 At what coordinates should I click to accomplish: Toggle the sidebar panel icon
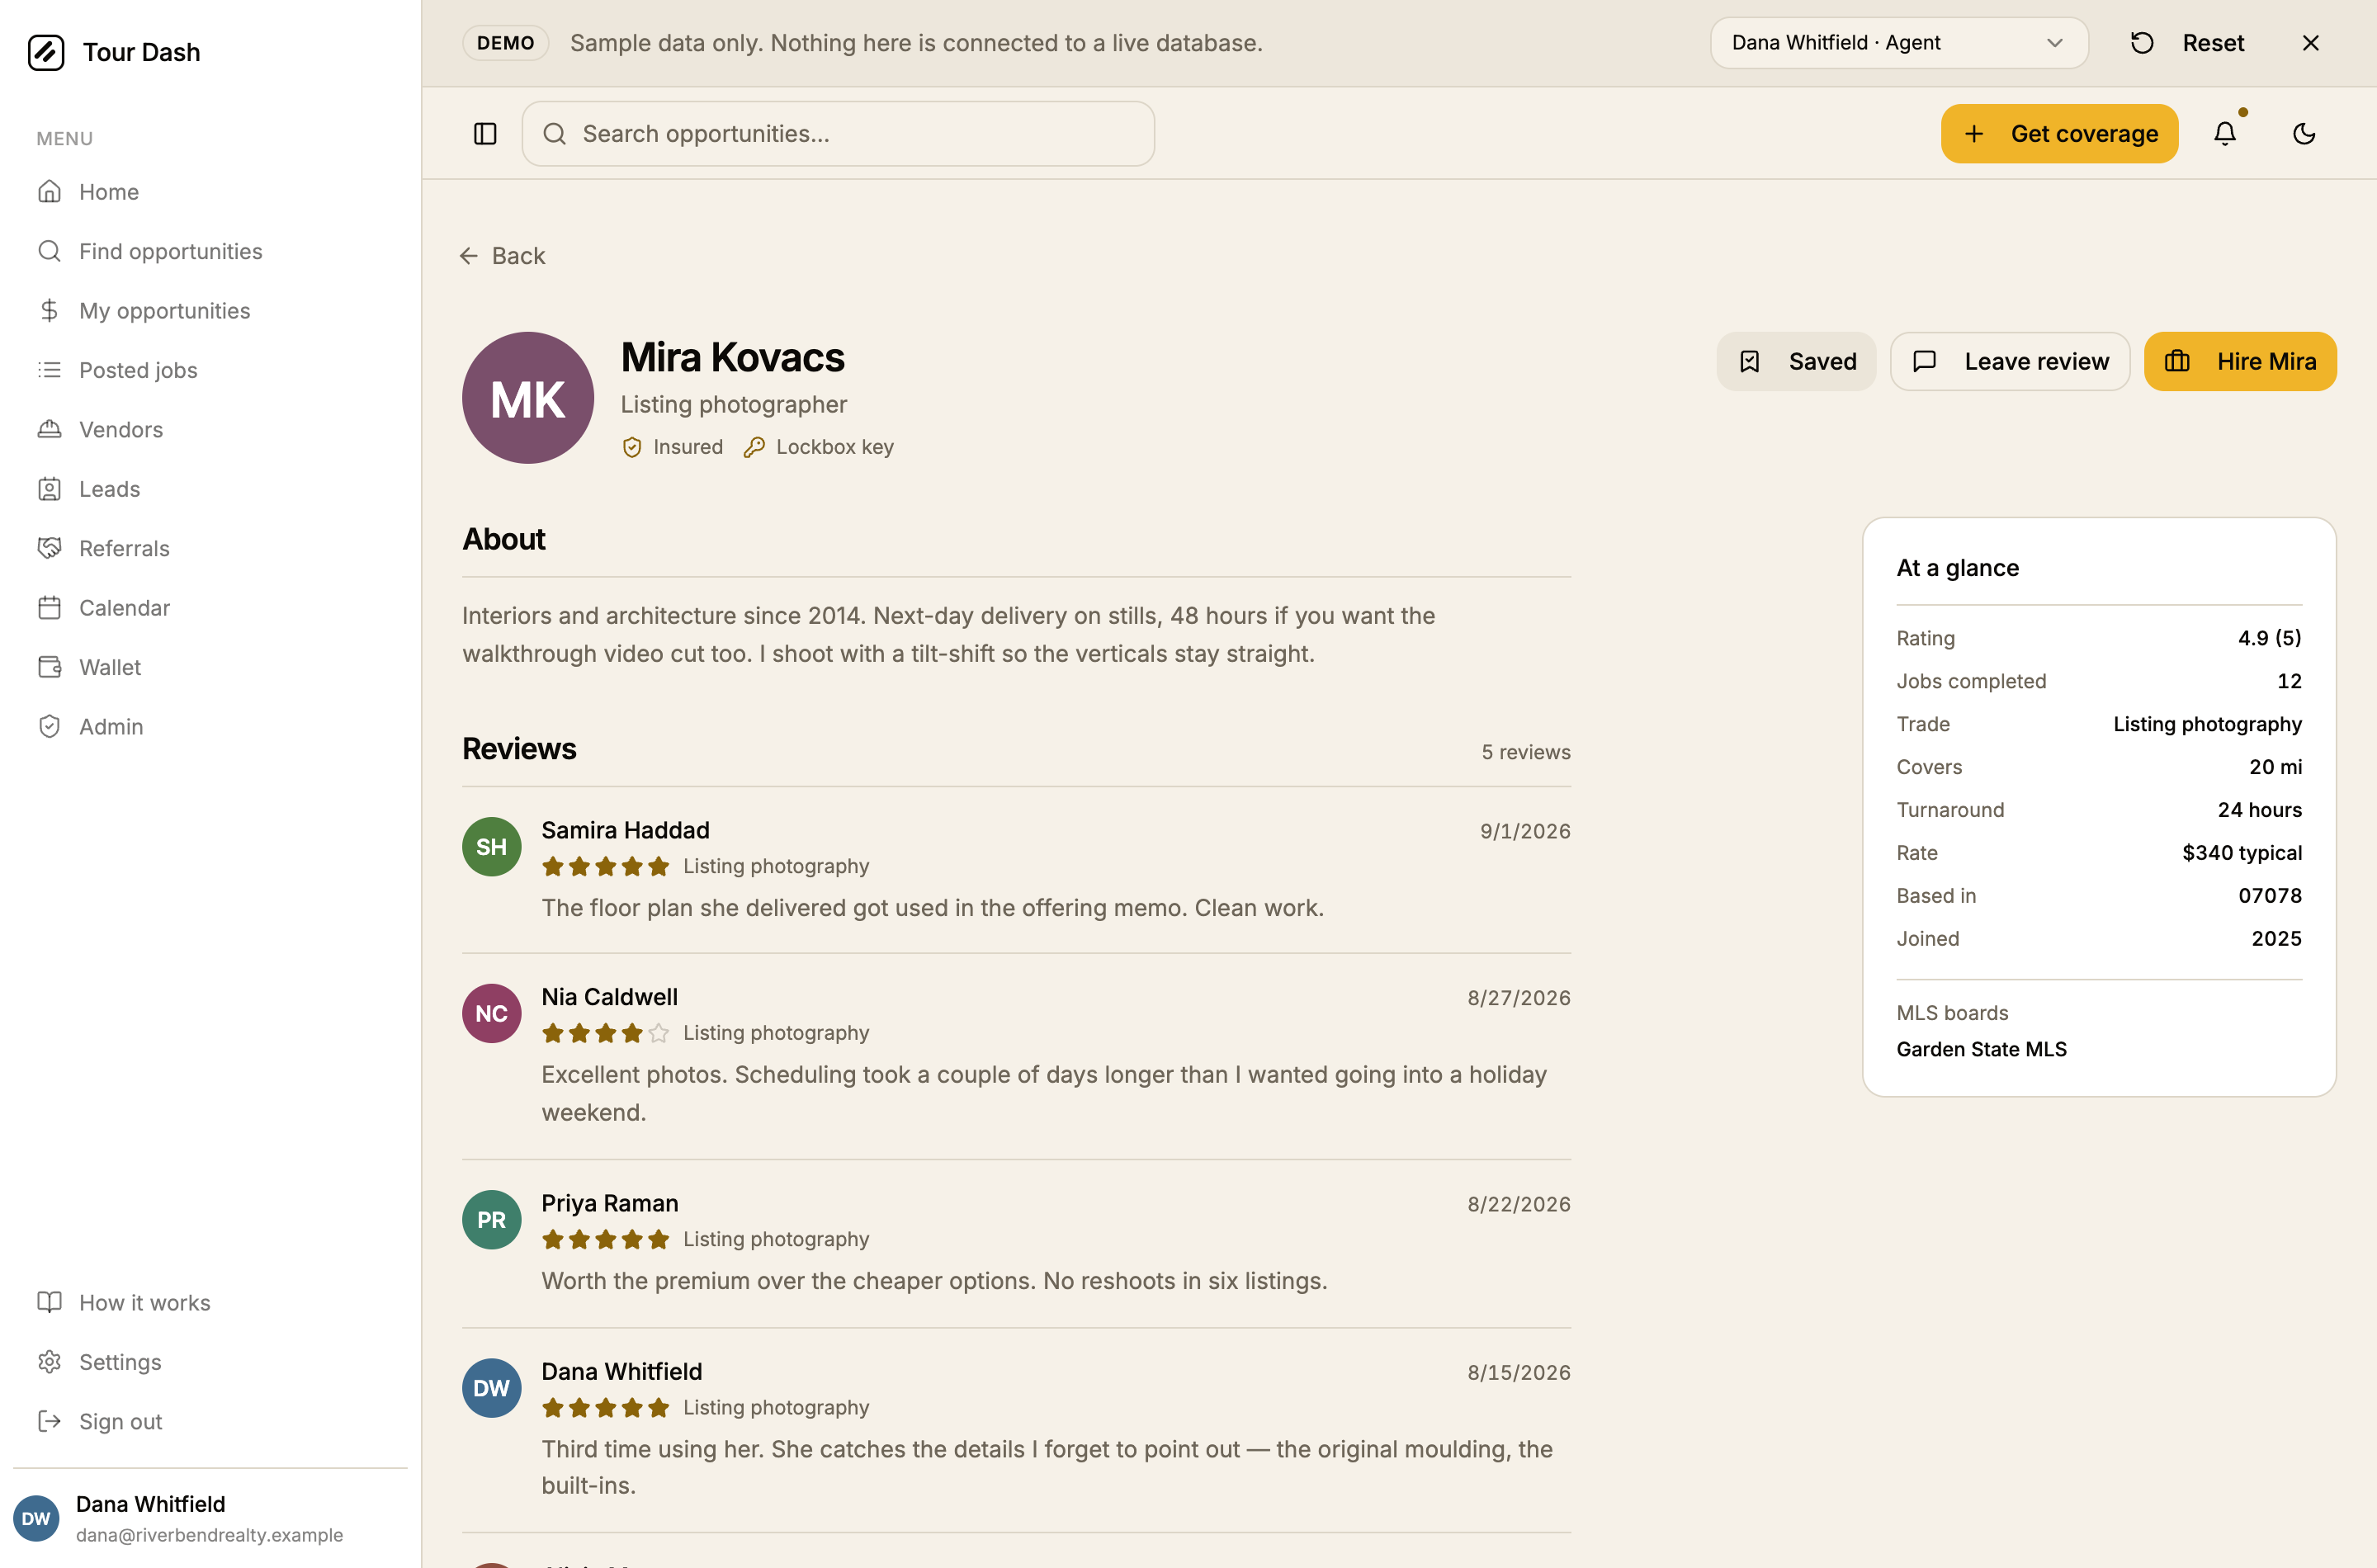pyautogui.click(x=485, y=133)
